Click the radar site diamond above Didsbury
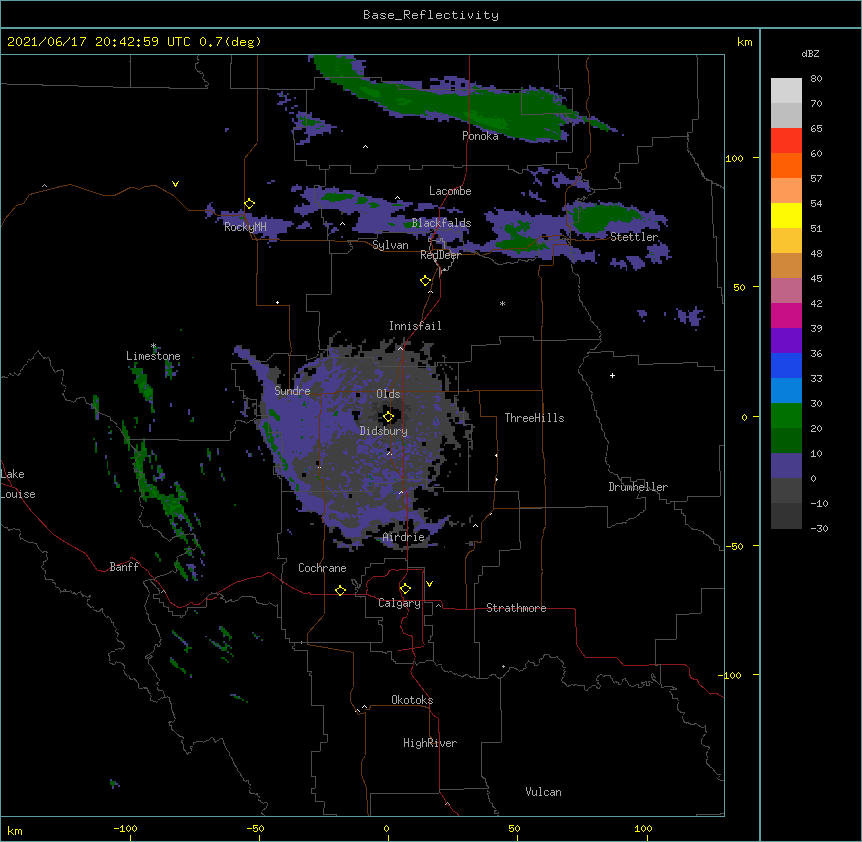 coord(389,417)
